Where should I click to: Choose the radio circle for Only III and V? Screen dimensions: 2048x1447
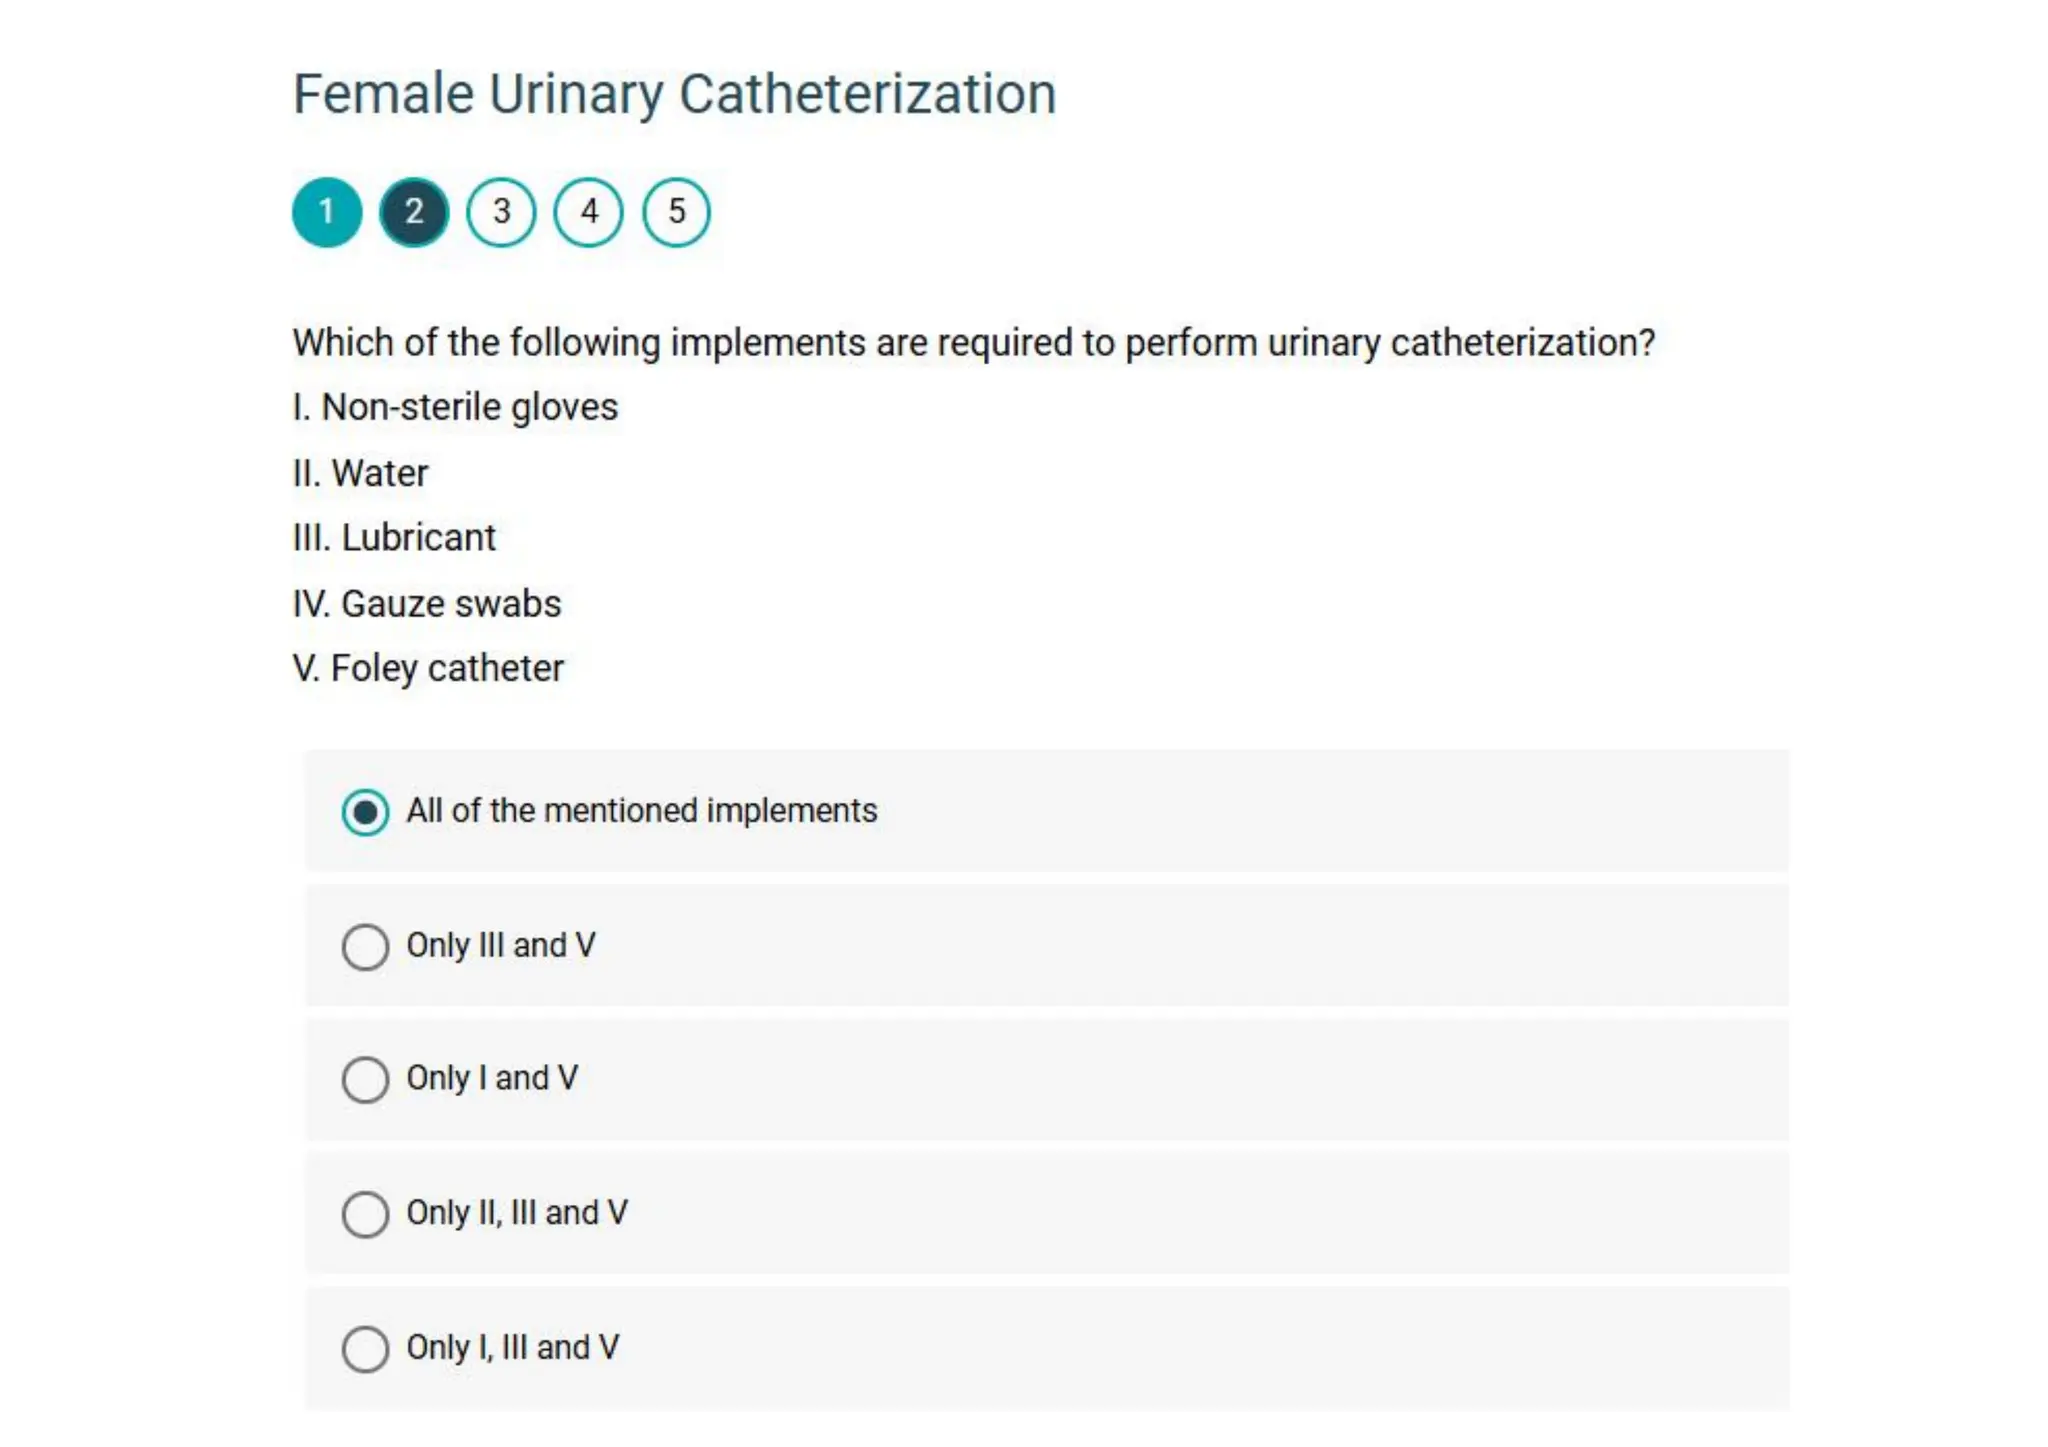pyautogui.click(x=365, y=946)
